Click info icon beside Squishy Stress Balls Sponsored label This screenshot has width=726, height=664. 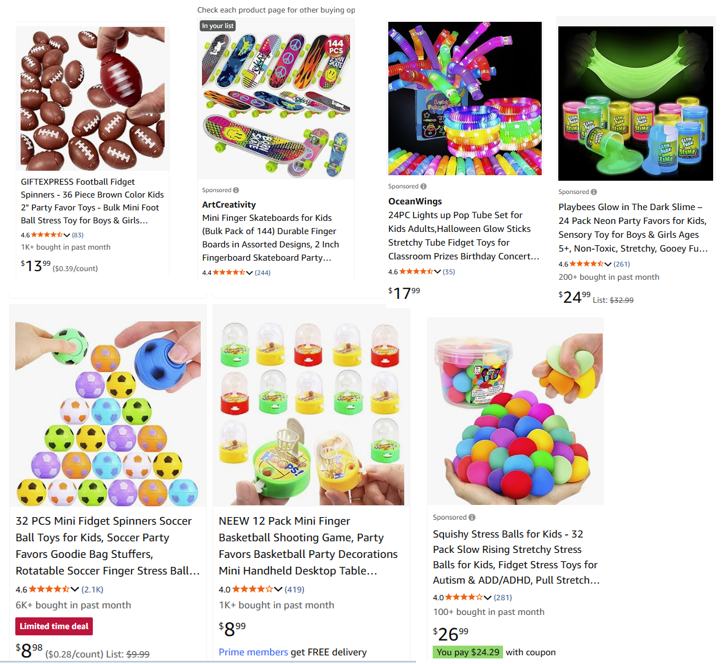[472, 517]
